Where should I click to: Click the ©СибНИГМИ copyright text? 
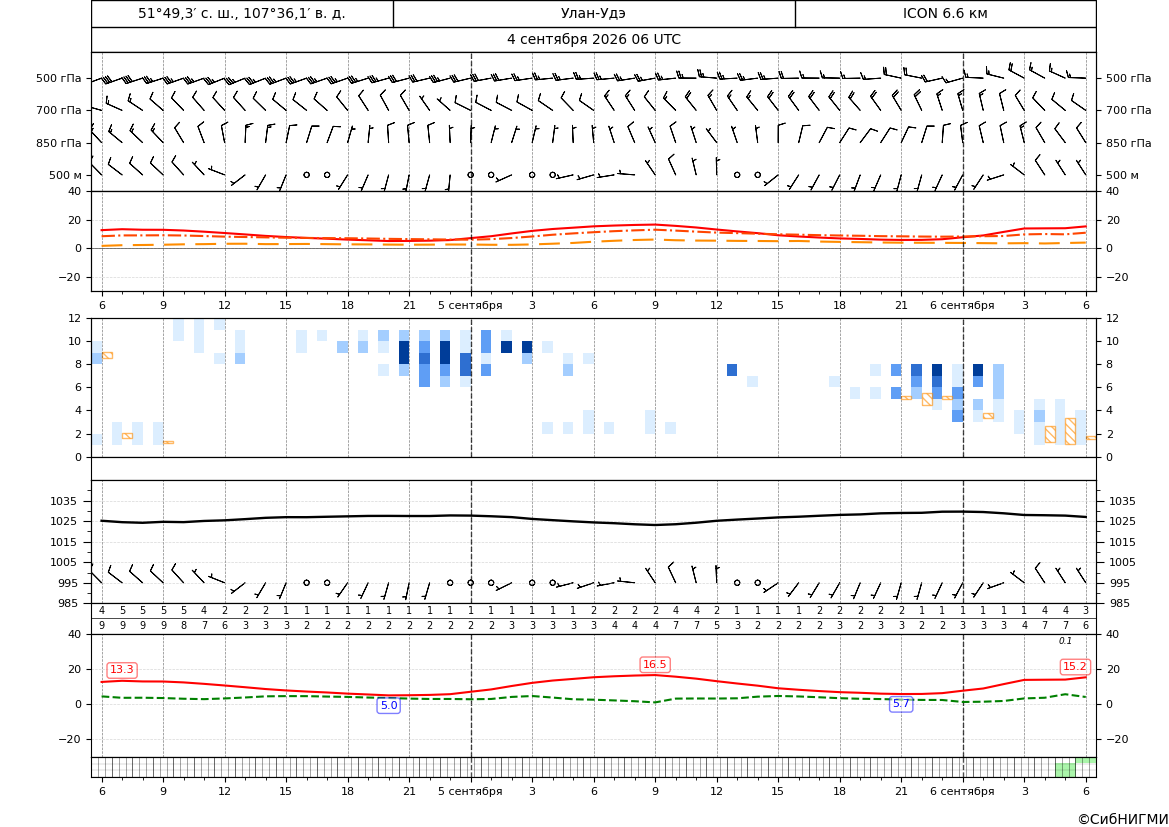[1123, 819]
